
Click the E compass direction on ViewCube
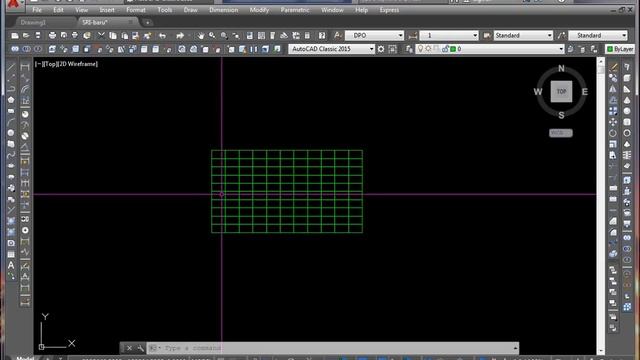click(x=584, y=92)
